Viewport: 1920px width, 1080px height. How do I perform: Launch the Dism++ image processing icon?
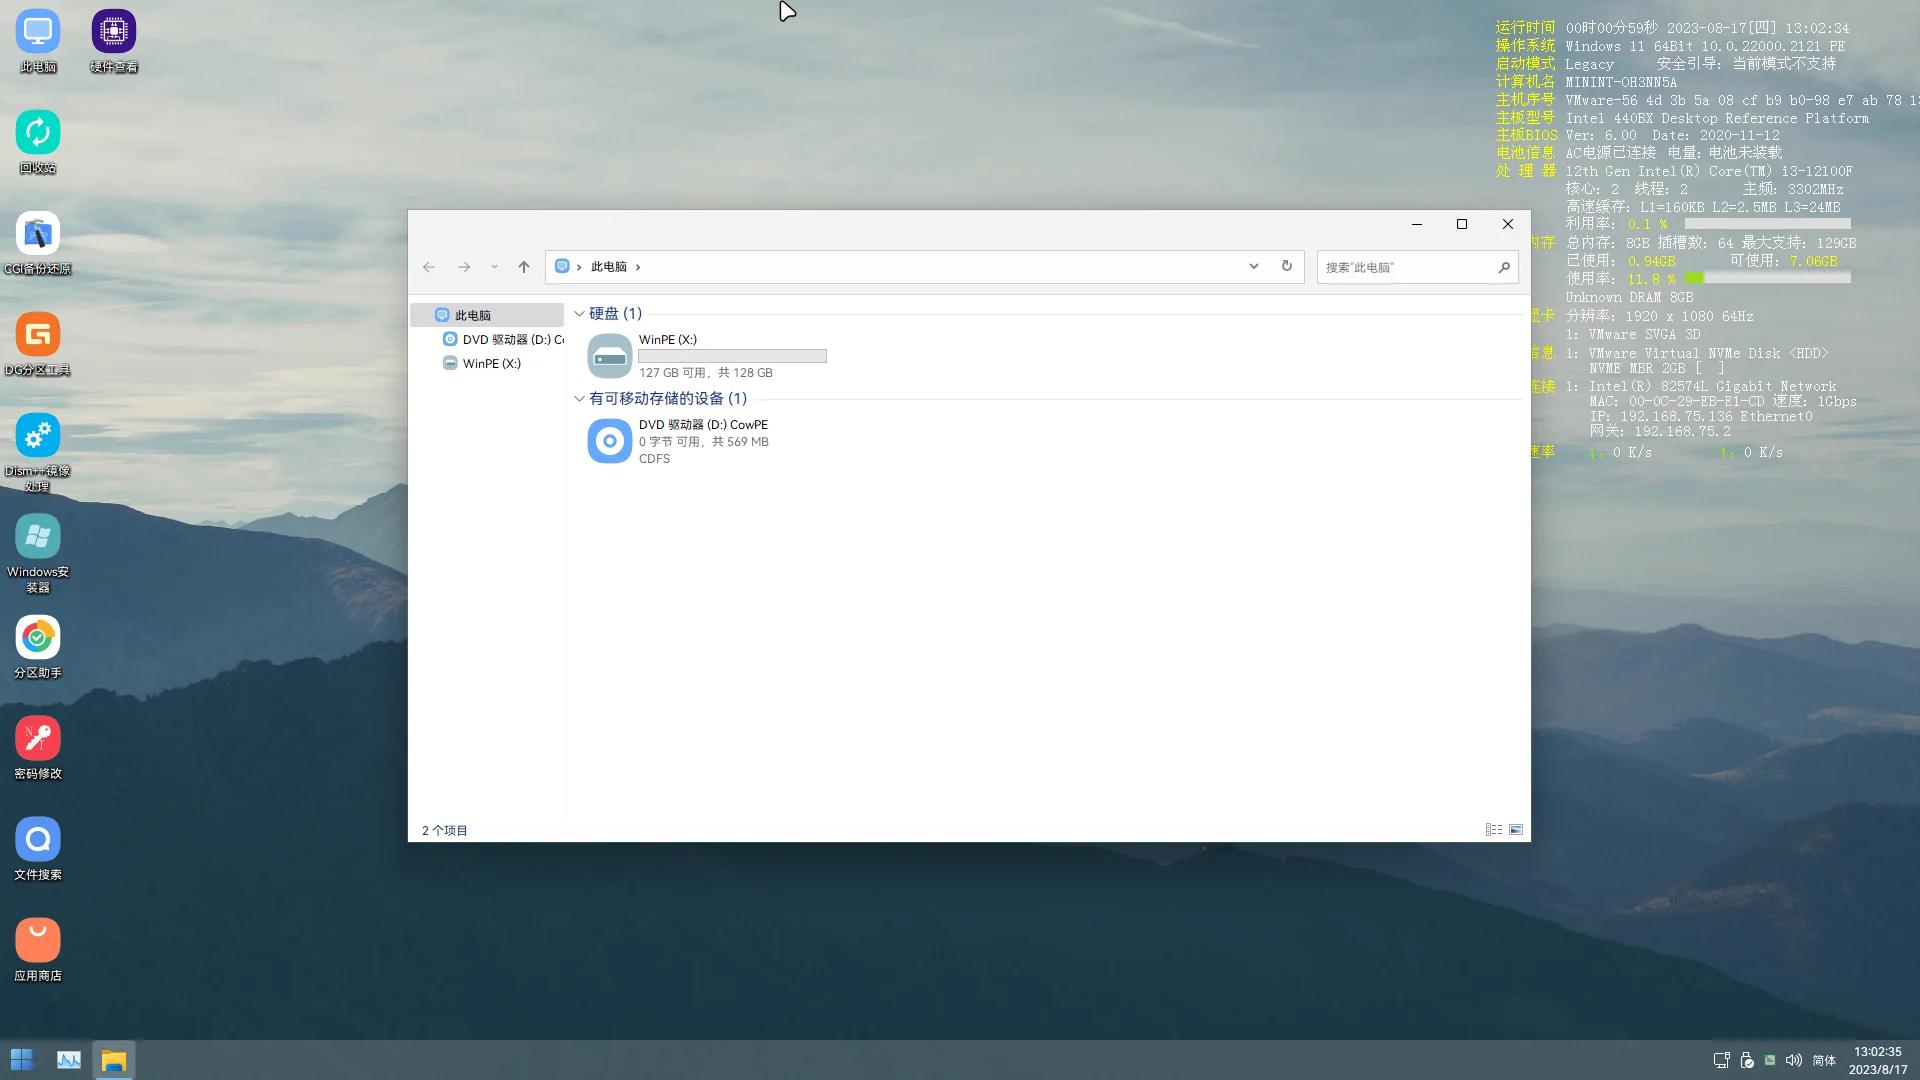click(x=38, y=436)
